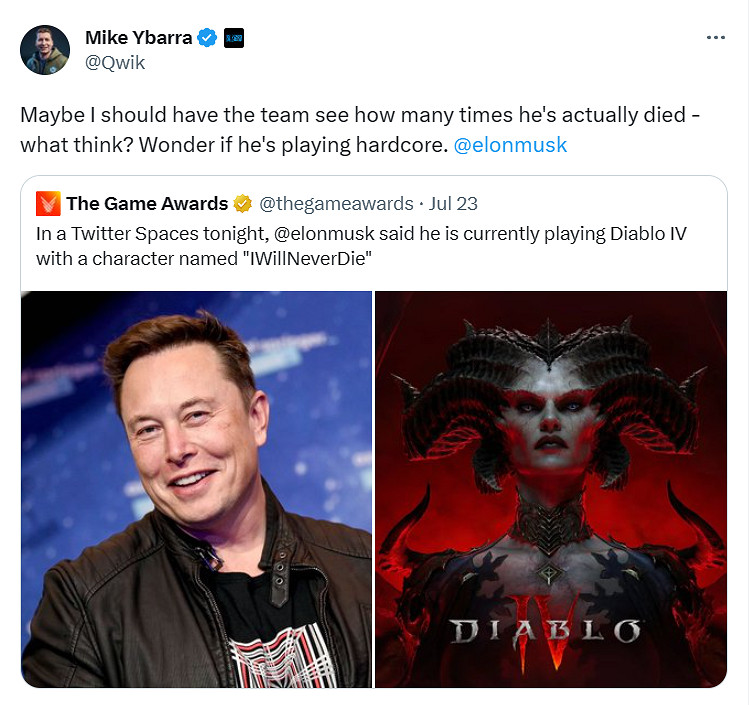
Task: Click the @thegameawards handle
Action: (x=336, y=203)
